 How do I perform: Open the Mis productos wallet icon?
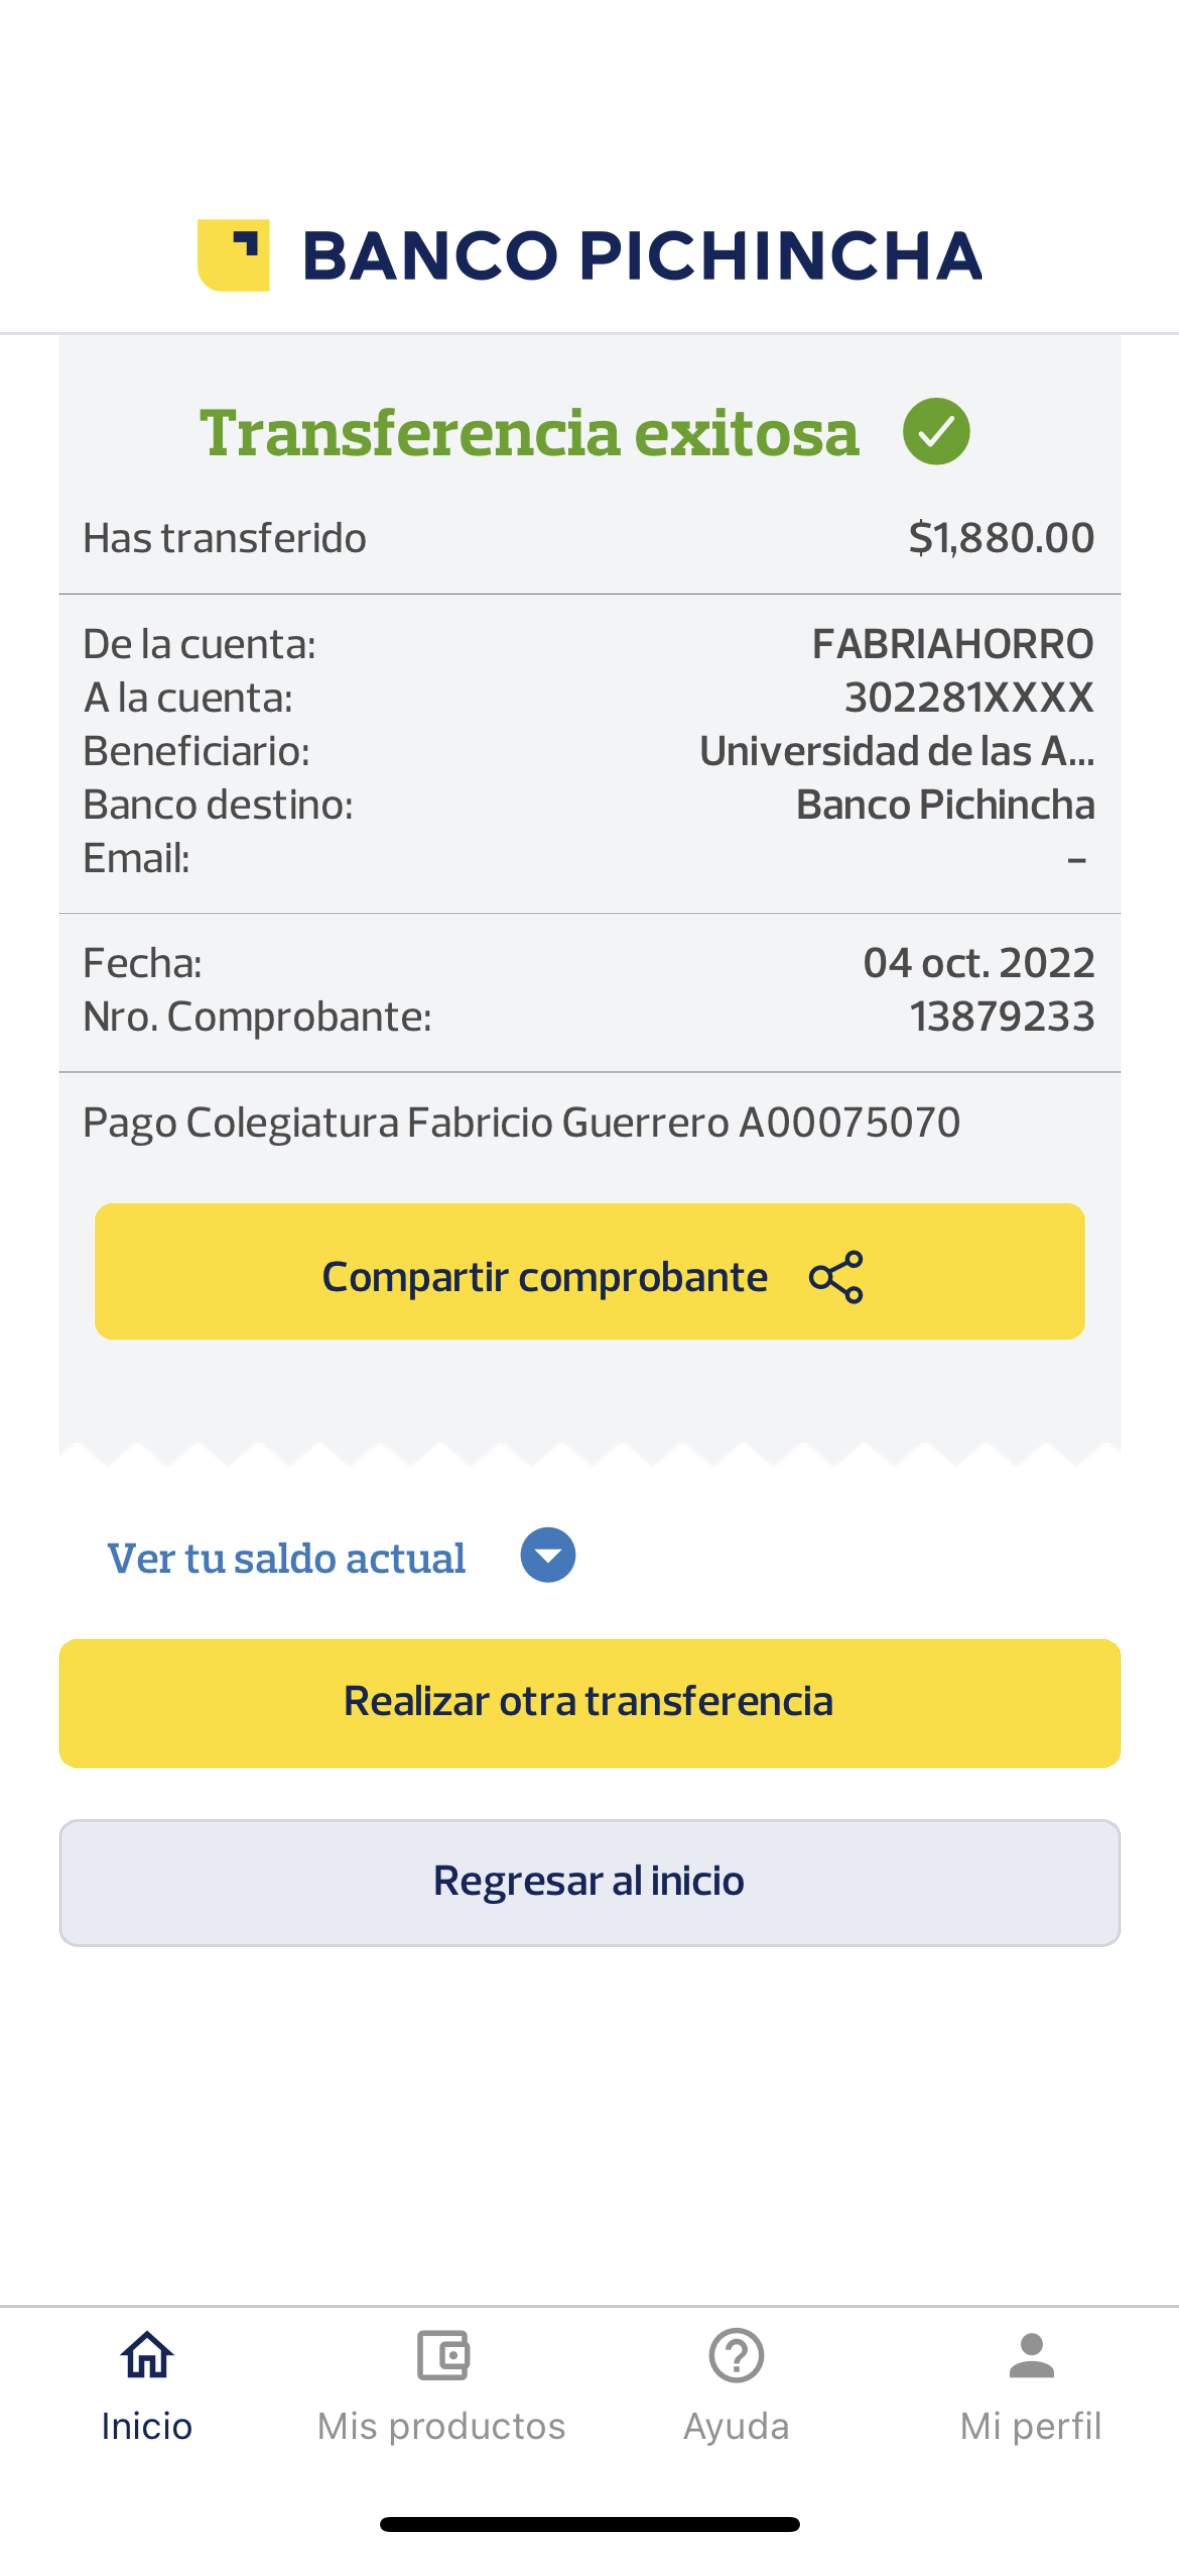(442, 2355)
